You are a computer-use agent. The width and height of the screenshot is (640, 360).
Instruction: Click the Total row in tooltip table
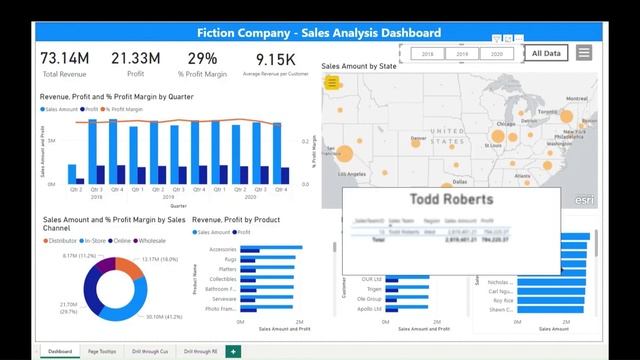[x=431, y=240]
